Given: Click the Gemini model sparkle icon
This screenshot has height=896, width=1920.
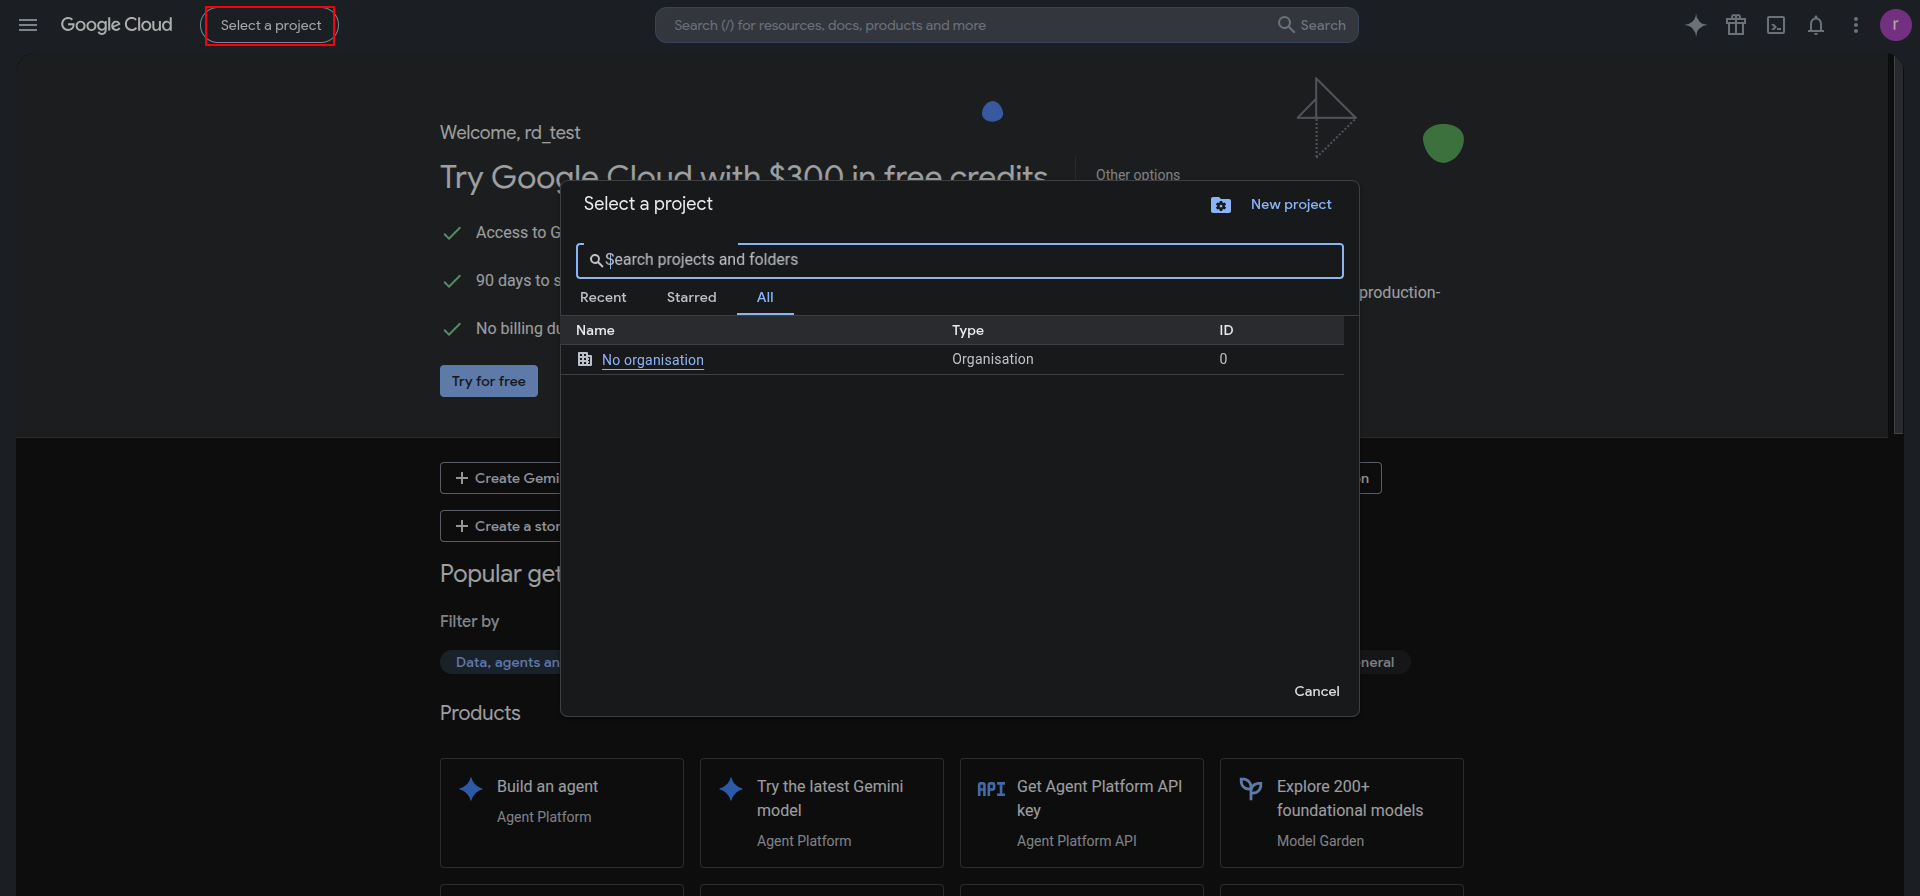Looking at the screenshot, I should click(731, 789).
